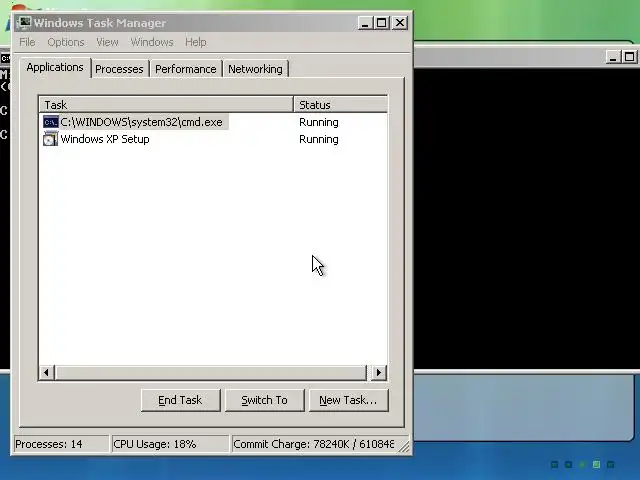Maximize the Windows Task Manager window
The height and width of the screenshot is (480, 640).
pyautogui.click(x=382, y=23)
